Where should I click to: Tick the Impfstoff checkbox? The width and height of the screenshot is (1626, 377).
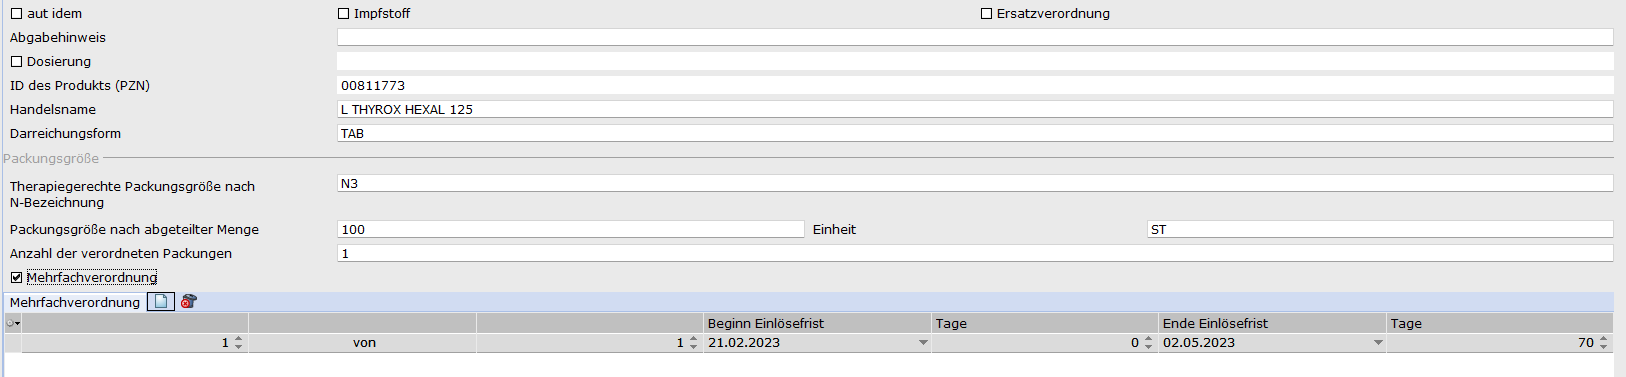coord(343,14)
